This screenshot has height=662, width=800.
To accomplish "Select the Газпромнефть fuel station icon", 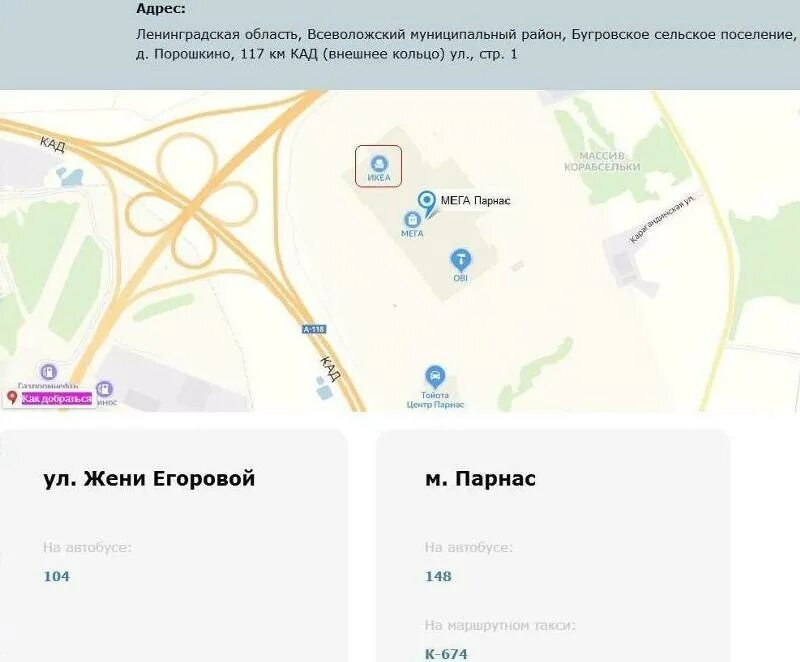I will pyautogui.click(x=48, y=371).
